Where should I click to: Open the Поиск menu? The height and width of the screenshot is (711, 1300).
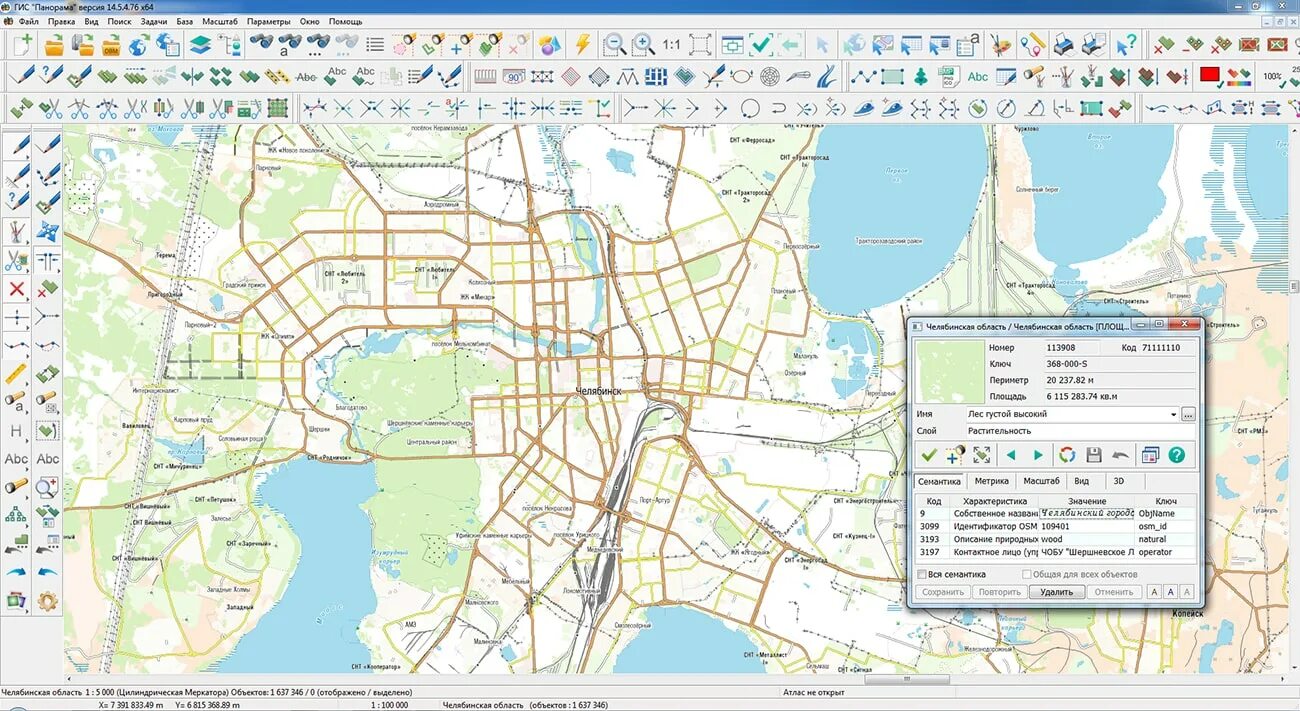click(119, 21)
